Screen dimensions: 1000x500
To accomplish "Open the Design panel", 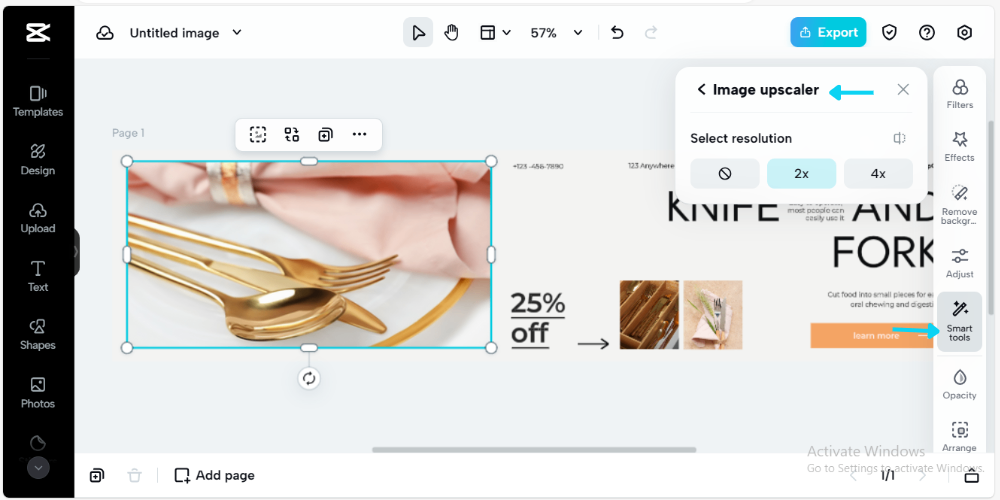I will tap(38, 159).
